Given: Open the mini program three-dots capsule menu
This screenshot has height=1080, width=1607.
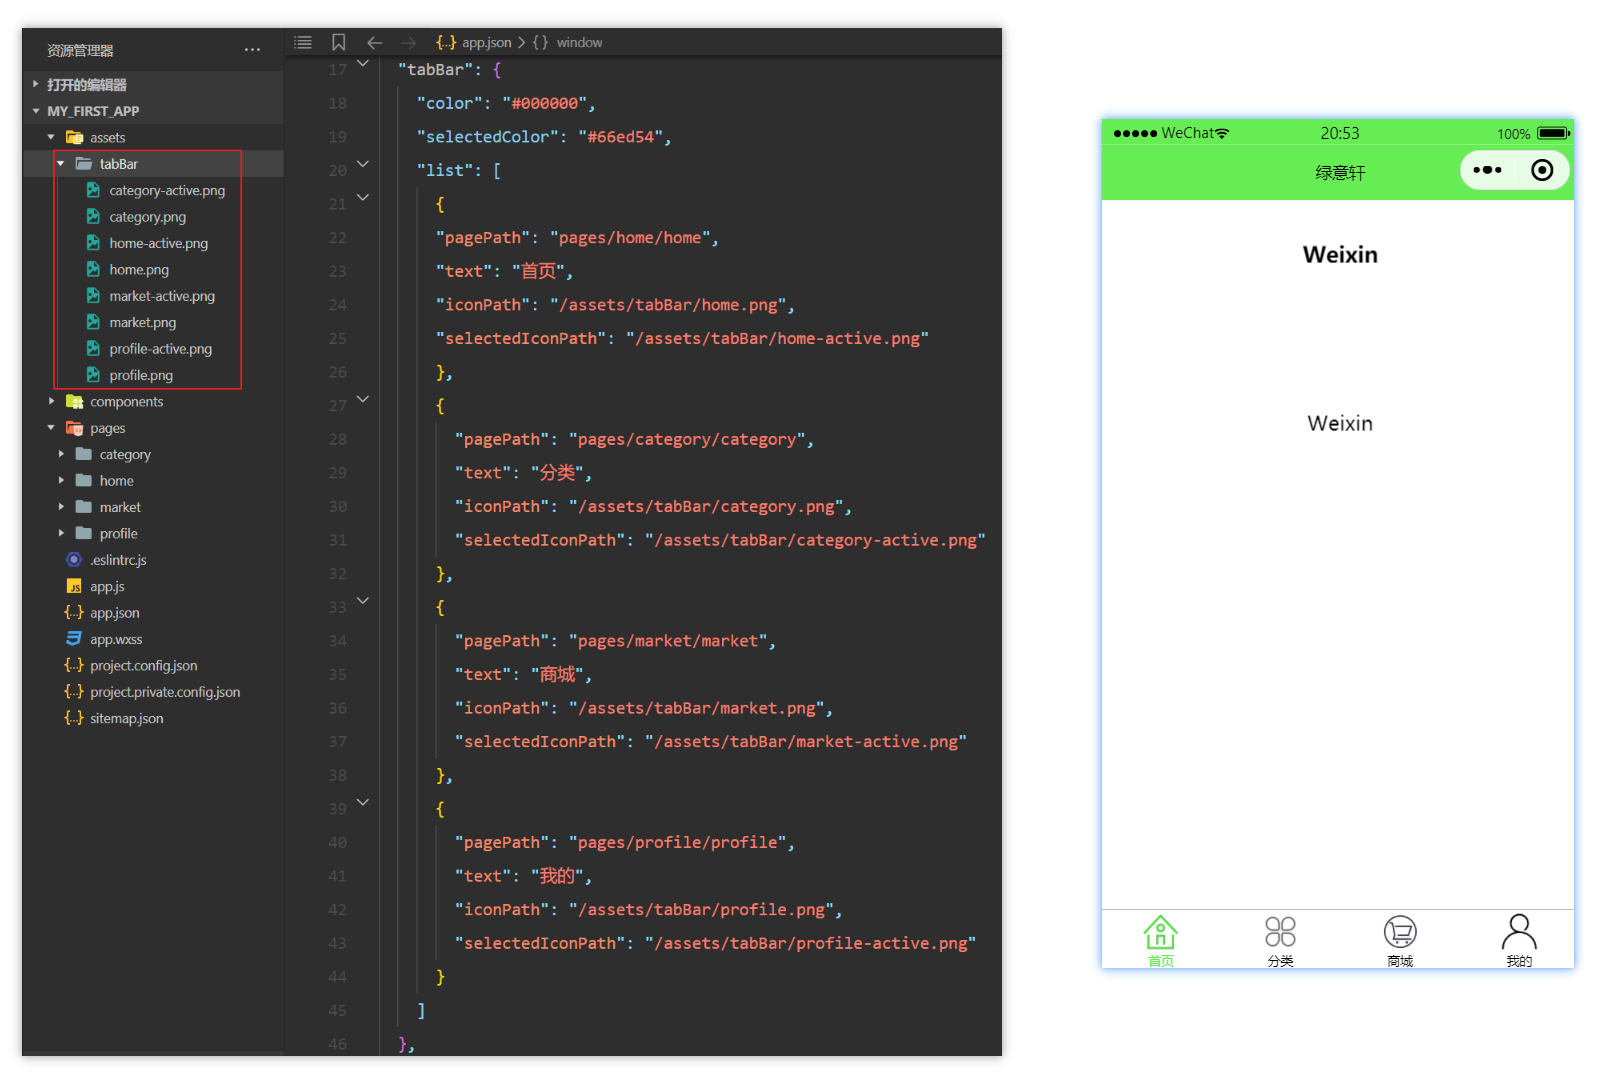Looking at the screenshot, I should (1487, 170).
